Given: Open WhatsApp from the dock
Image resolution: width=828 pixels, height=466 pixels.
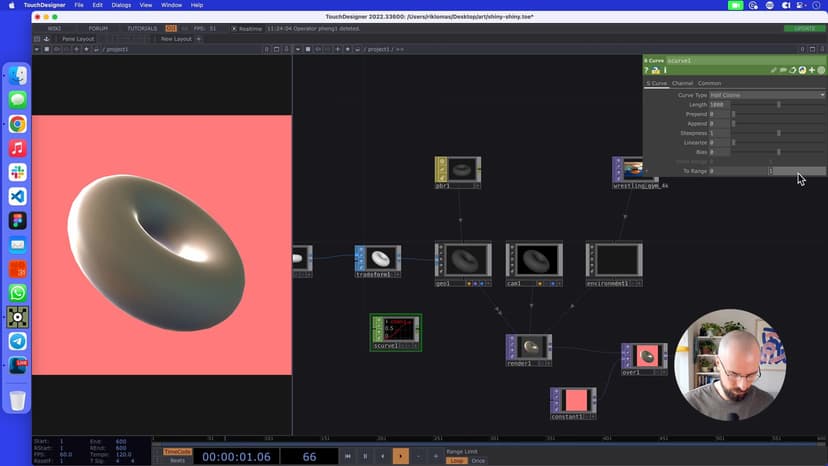Looking at the screenshot, I should tap(17, 293).
